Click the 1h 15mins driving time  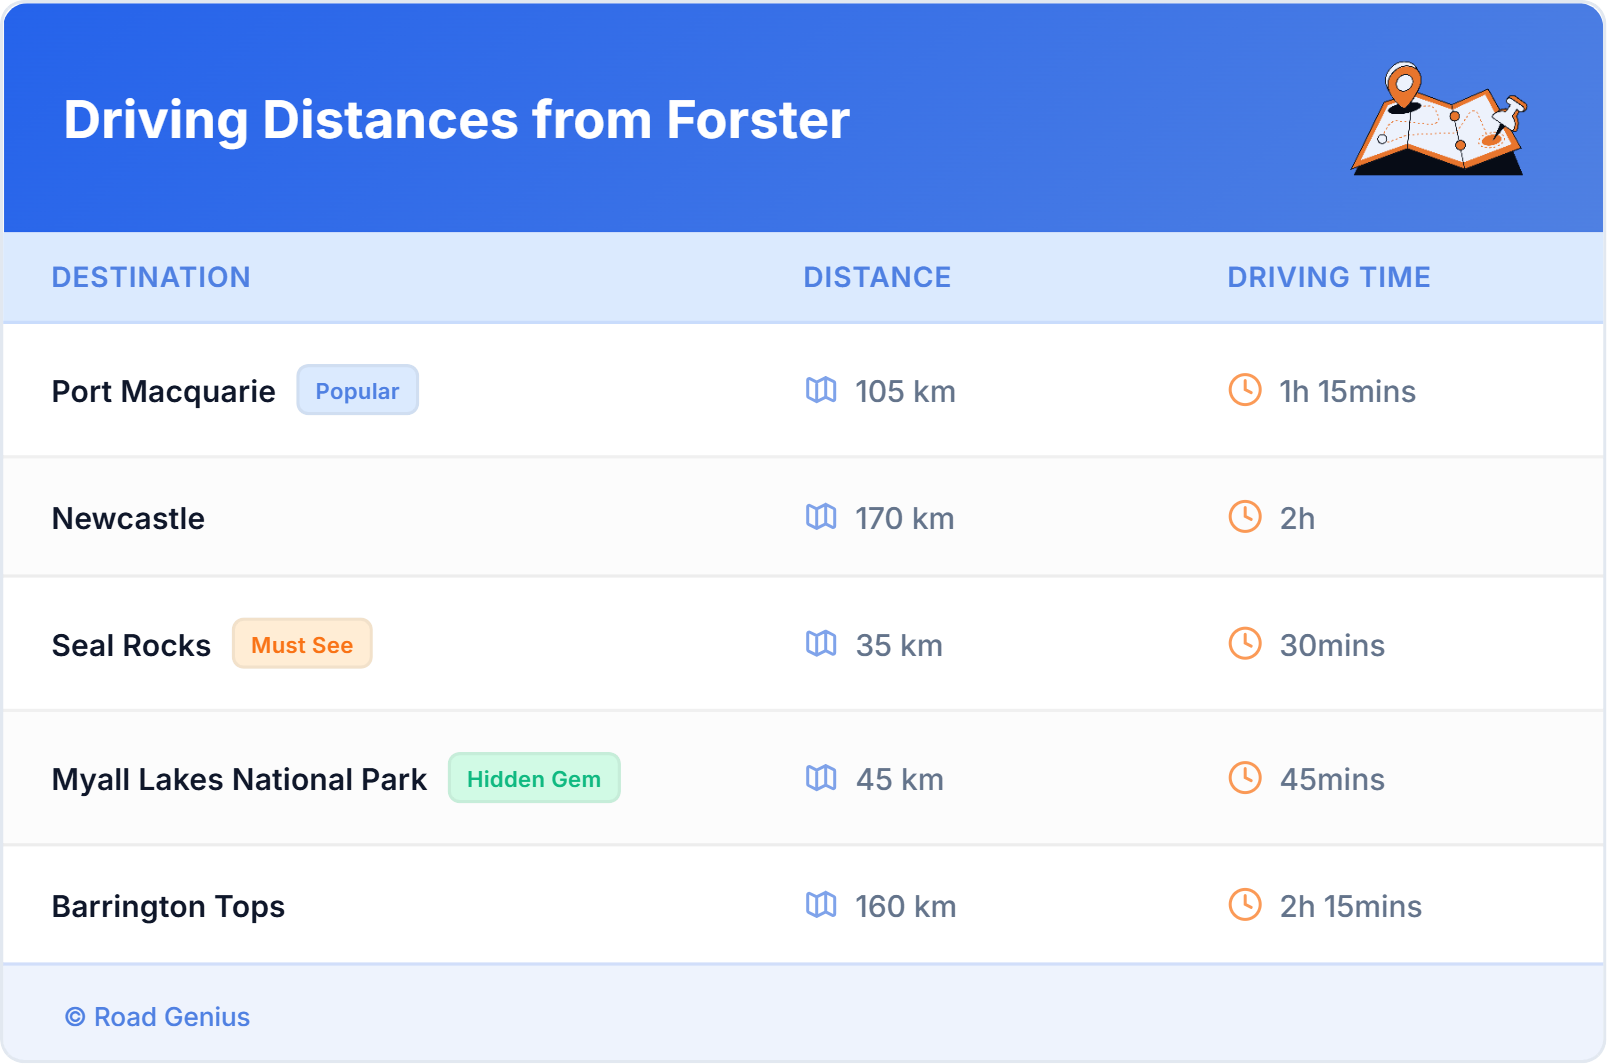point(1347,391)
